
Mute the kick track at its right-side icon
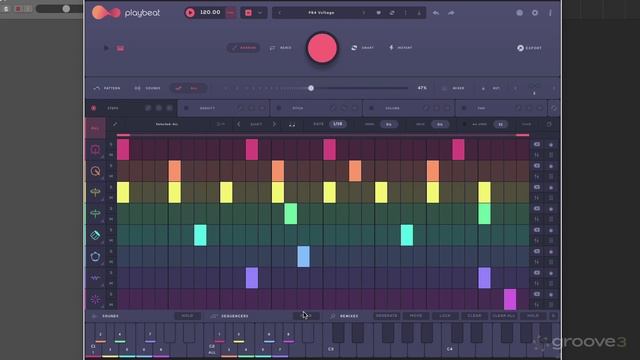[537, 144]
